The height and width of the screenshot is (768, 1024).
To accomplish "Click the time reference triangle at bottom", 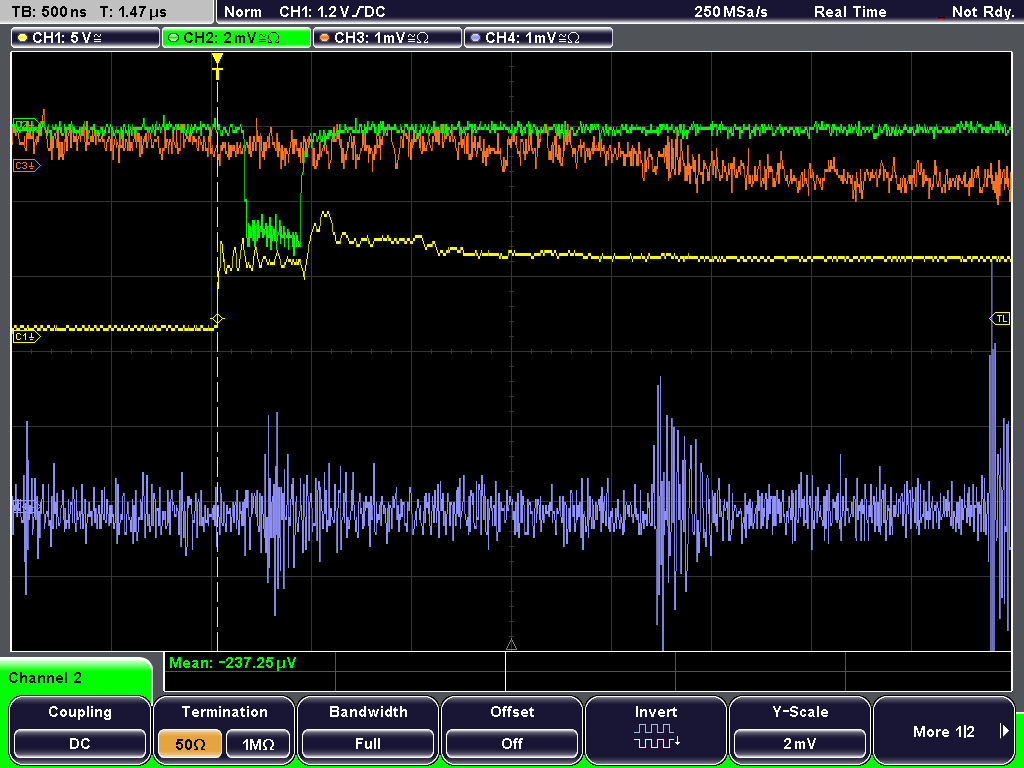I will pos(511,645).
